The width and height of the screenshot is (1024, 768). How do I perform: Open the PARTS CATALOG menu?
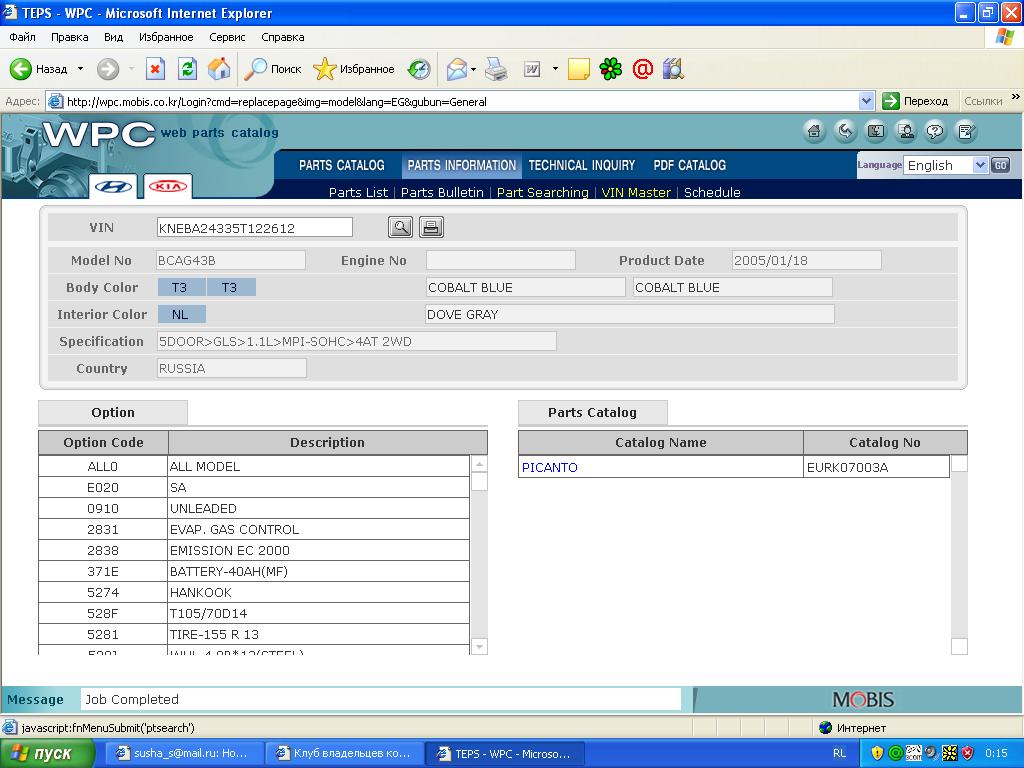tap(341, 165)
